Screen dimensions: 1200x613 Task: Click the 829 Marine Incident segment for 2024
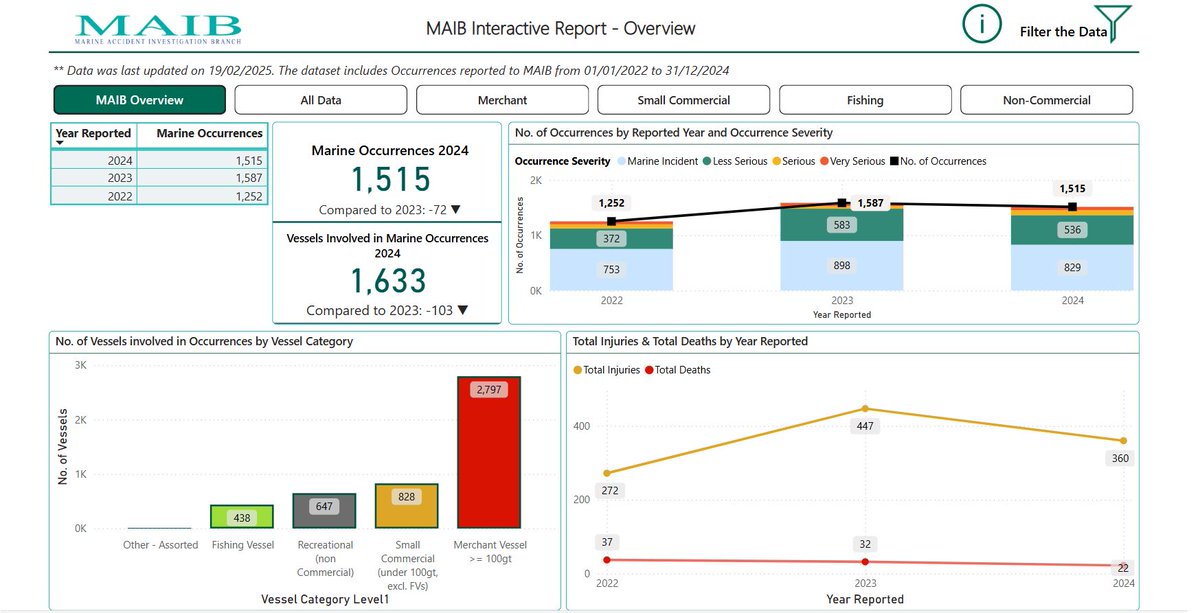[x=1072, y=268]
